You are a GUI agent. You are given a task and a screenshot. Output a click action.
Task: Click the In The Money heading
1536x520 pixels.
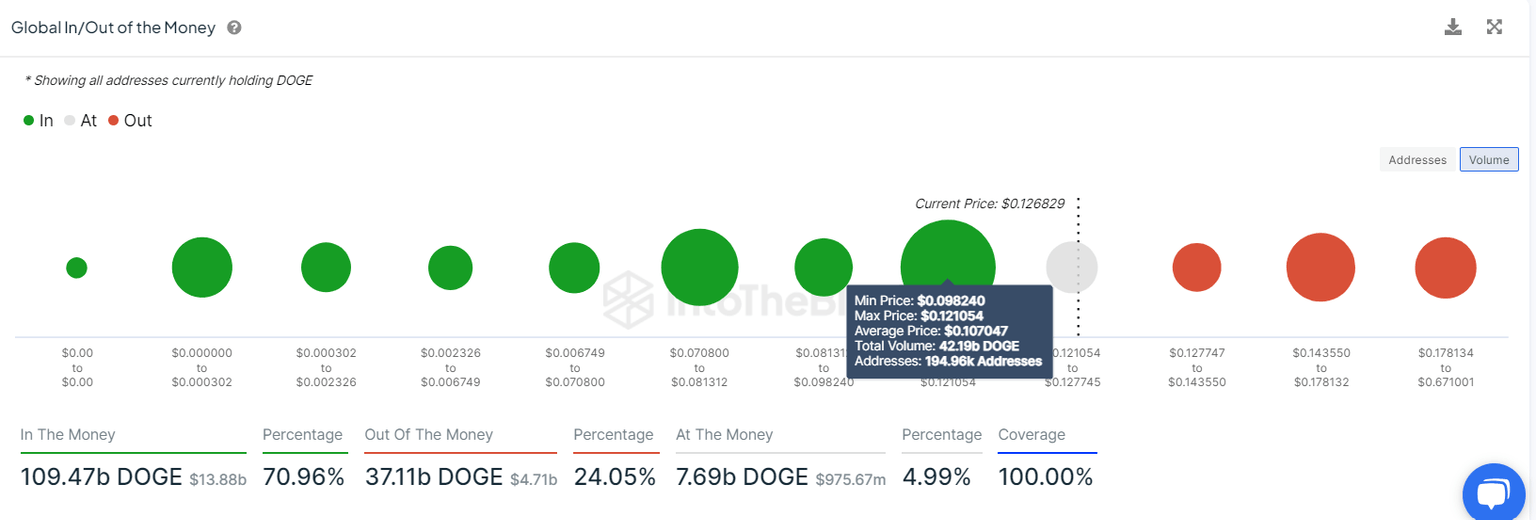pyautogui.click(x=68, y=435)
